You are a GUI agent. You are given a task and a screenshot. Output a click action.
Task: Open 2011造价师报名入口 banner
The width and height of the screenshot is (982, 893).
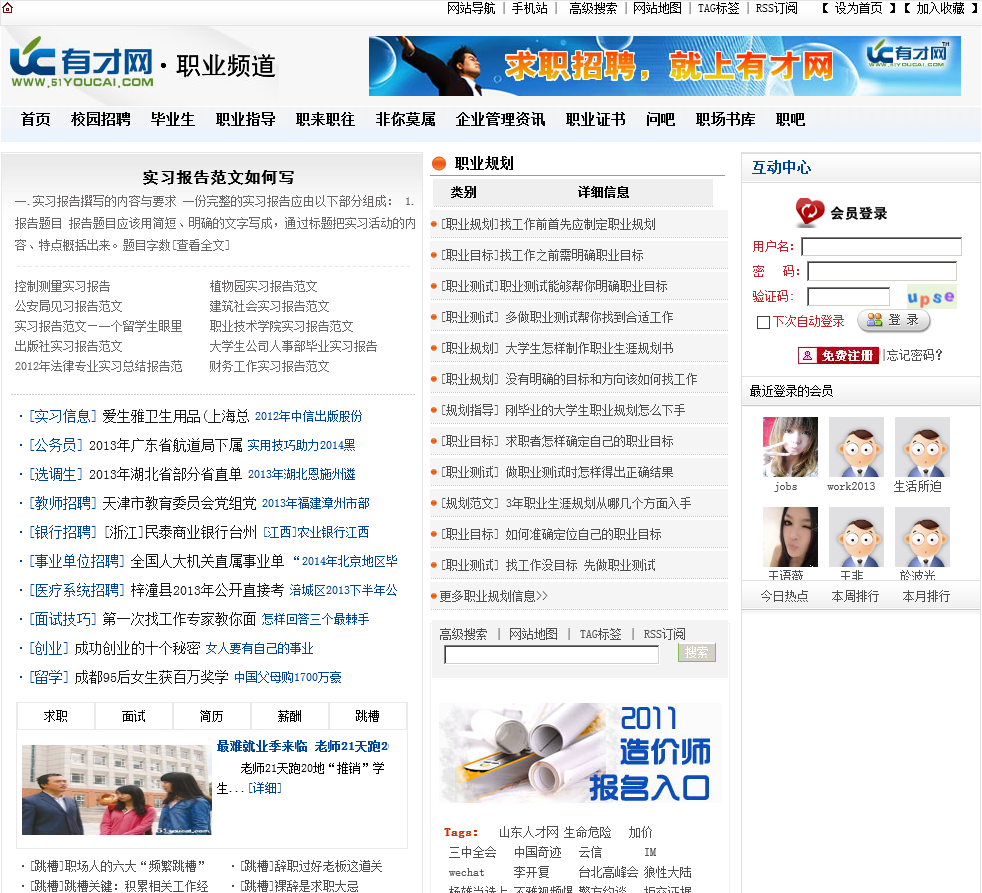tap(580, 753)
